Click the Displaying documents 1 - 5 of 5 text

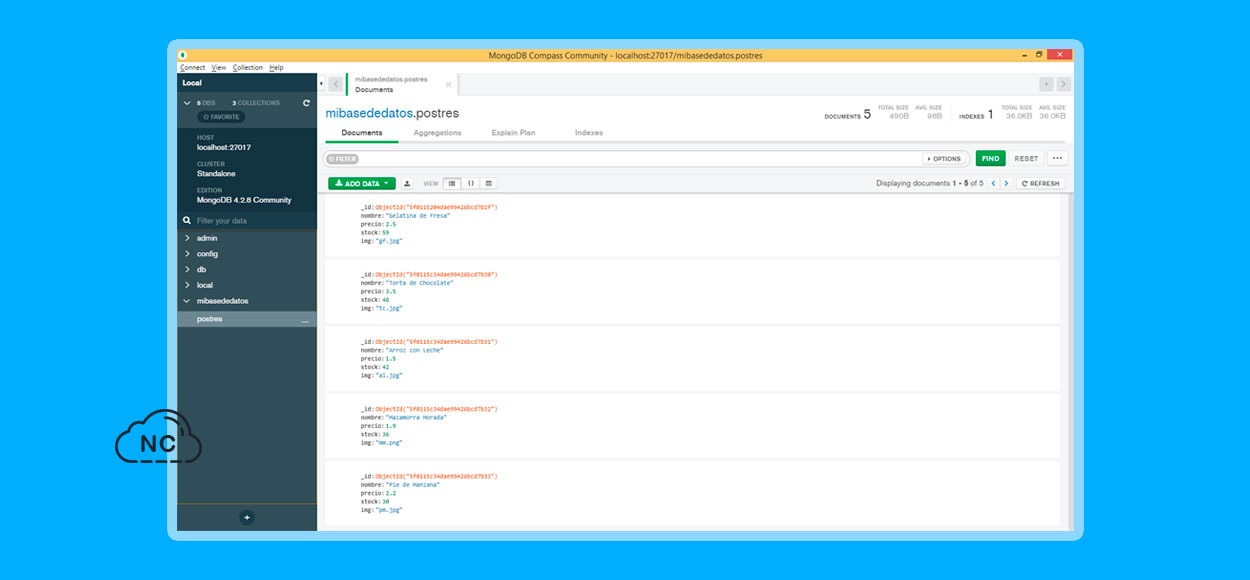[930, 184]
